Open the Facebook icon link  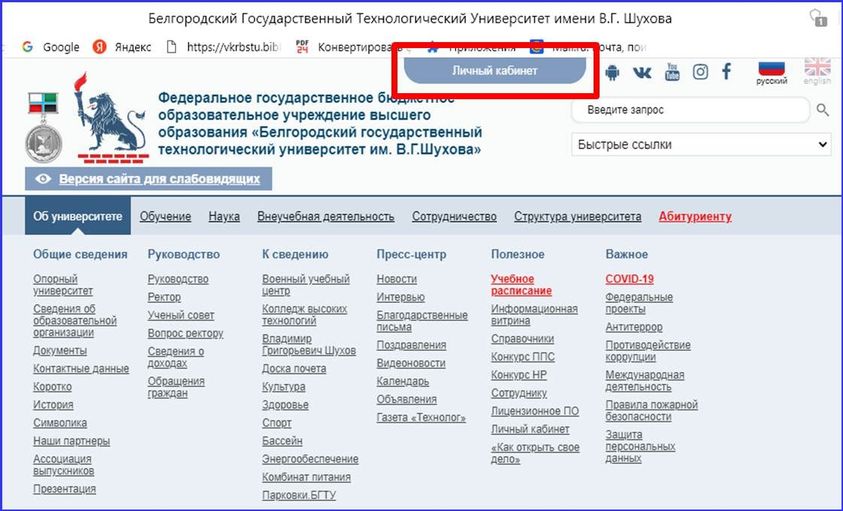(727, 72)
